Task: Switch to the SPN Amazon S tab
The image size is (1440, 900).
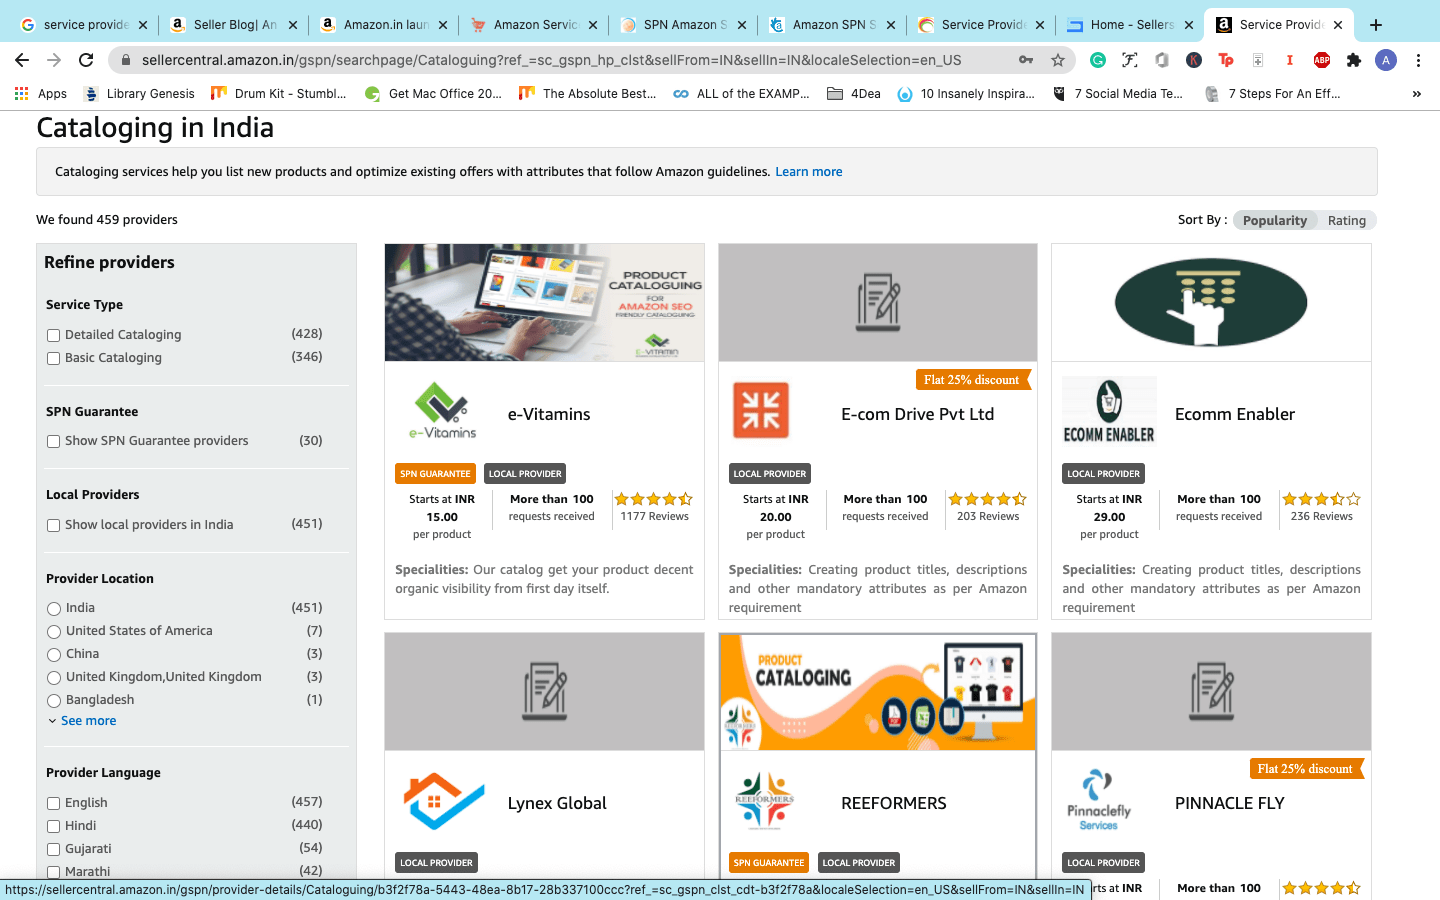Action: point(682,25)
